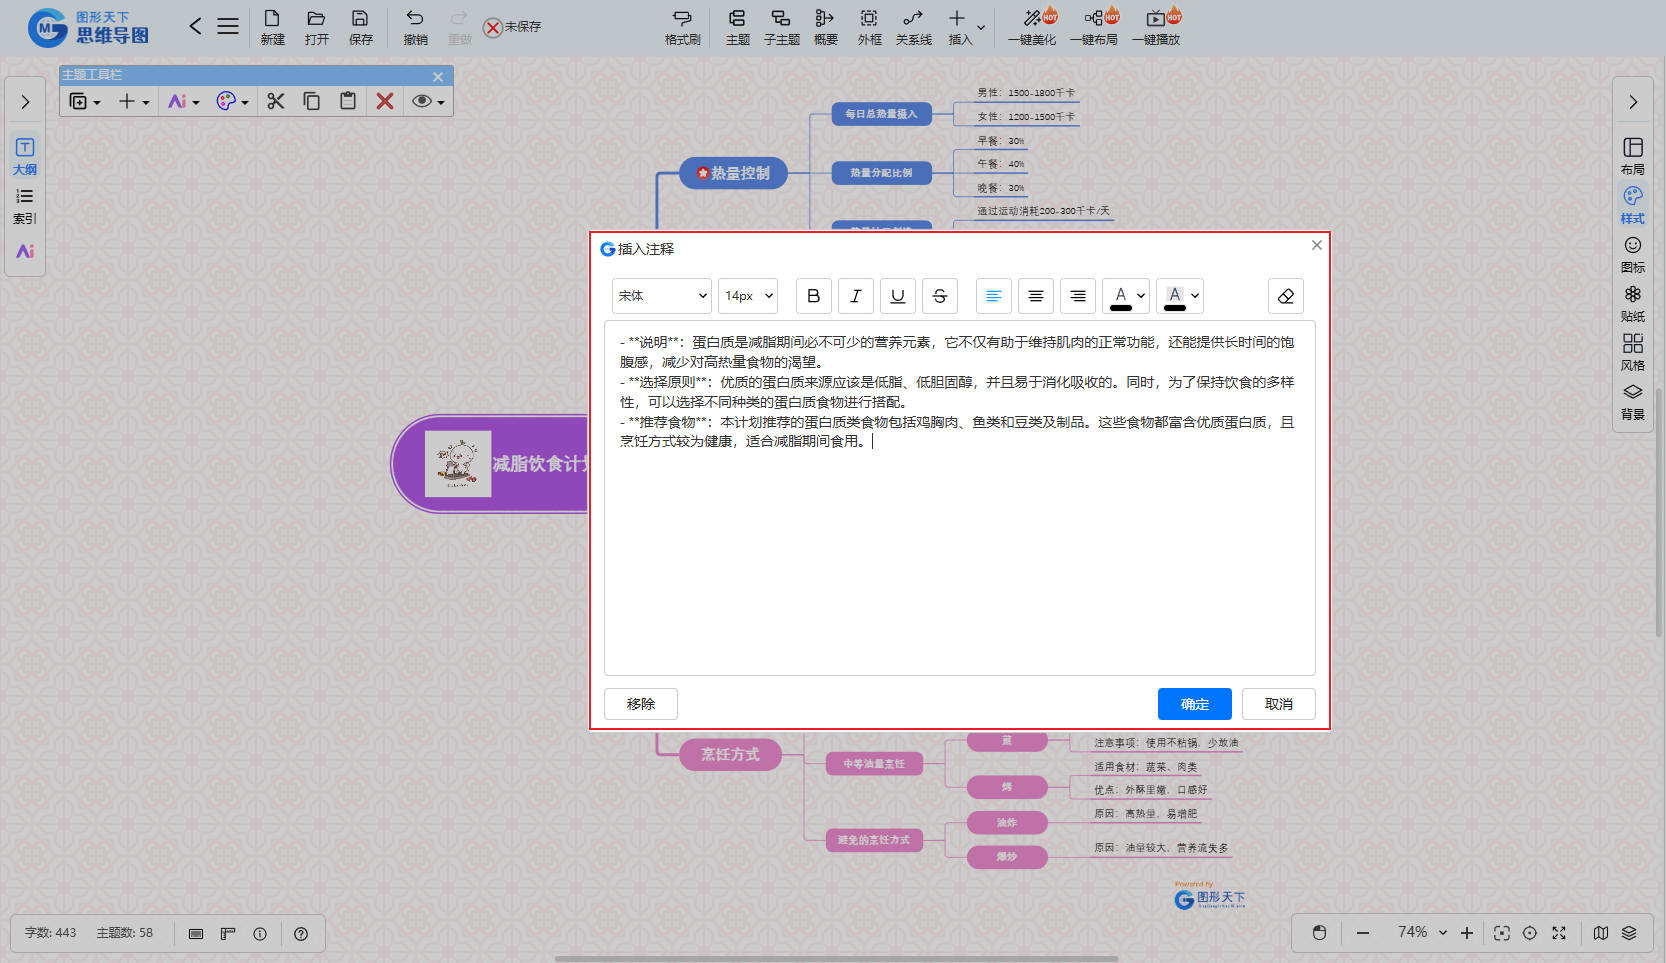Switch to the Outline (大纲) tab
1666x963 pixels.
[25, 156]
